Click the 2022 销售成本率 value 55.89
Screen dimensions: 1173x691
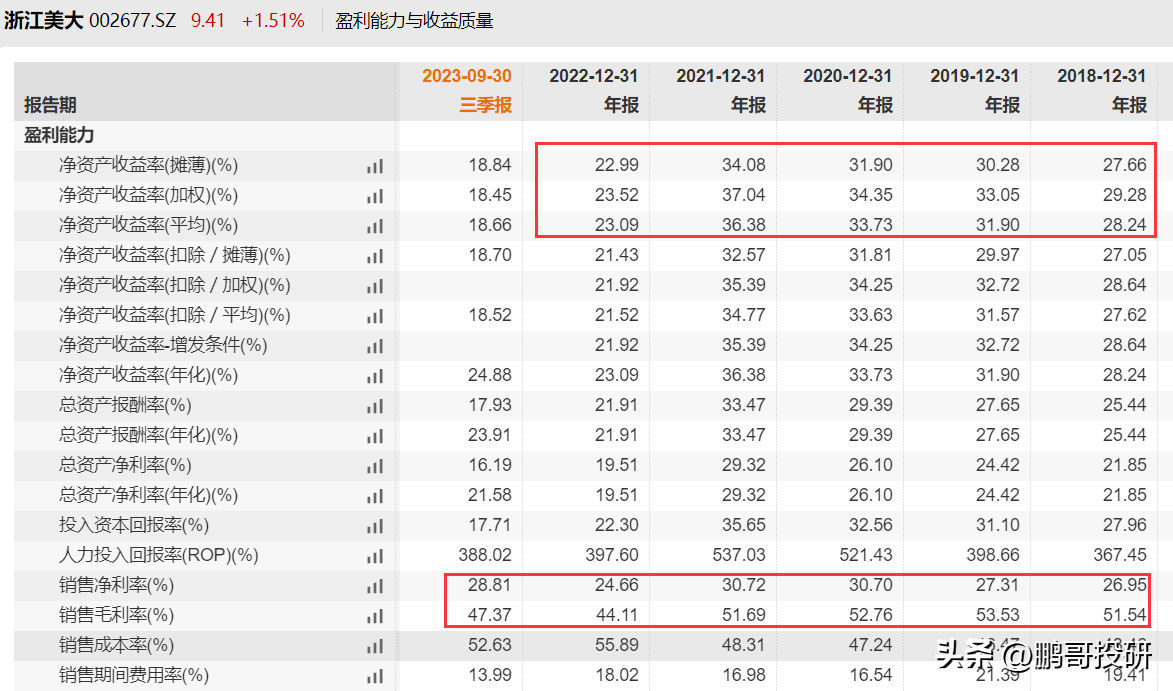click(x=616, y=645)
